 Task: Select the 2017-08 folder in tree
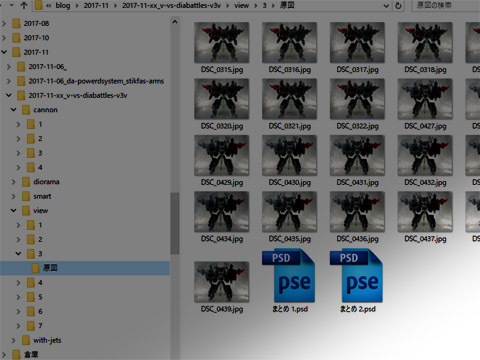point(36,23)
